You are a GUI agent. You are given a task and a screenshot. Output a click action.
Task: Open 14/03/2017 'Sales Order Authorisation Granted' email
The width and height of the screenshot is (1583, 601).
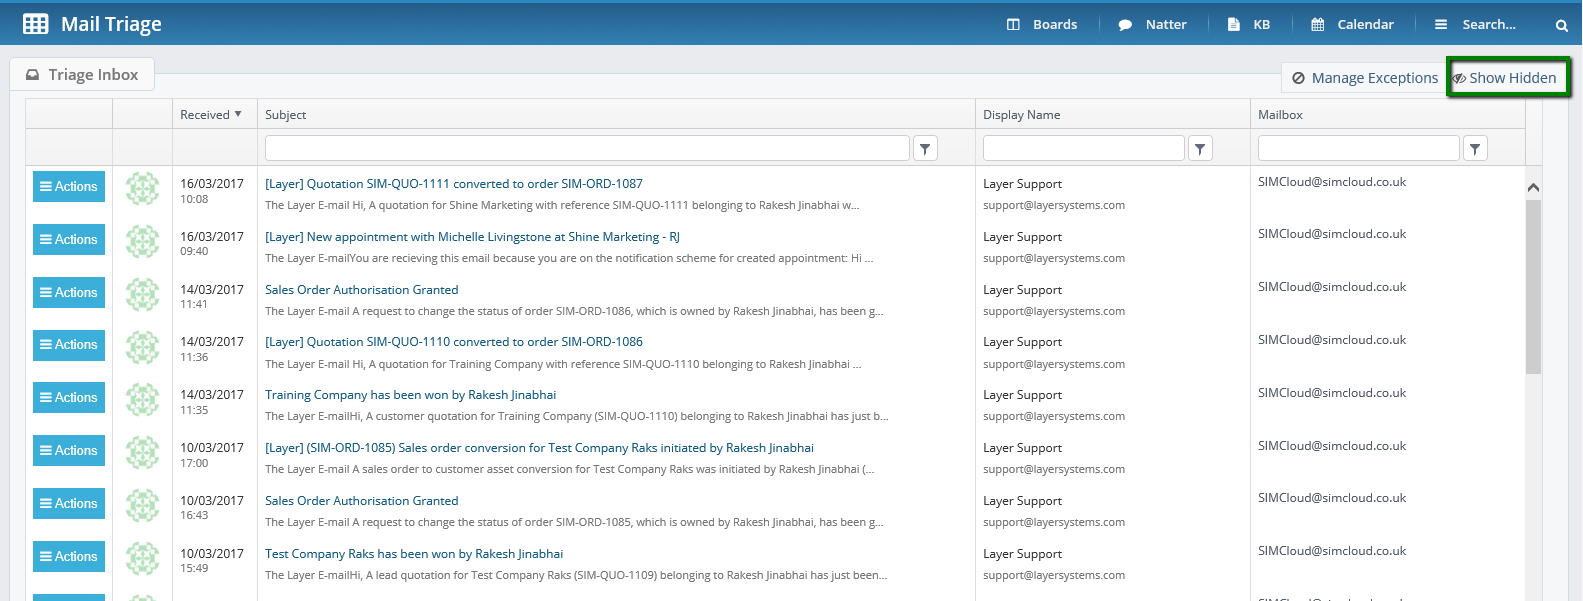coord(361,290)
